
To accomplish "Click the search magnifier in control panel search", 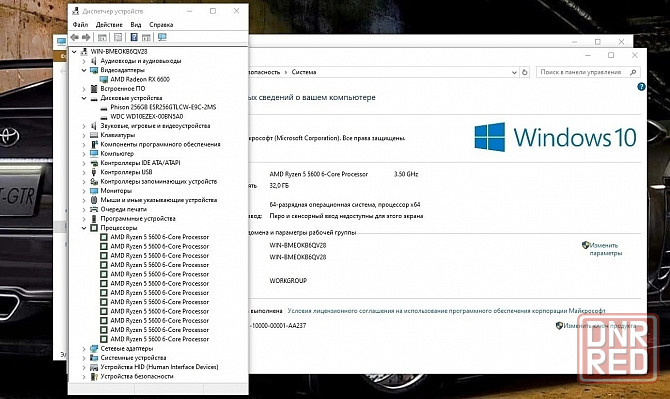I will pyautogui.click(x=633, y=72).
